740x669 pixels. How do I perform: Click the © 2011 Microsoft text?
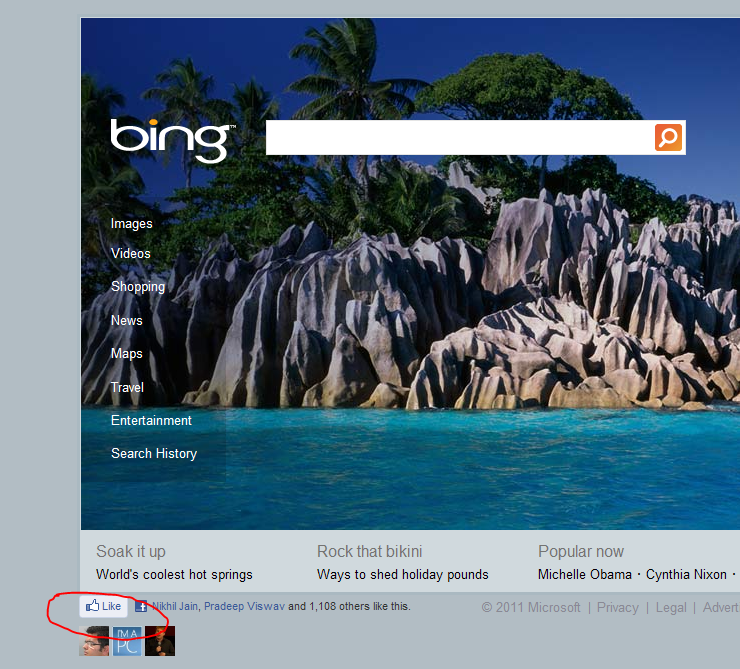tap(531, 607)
